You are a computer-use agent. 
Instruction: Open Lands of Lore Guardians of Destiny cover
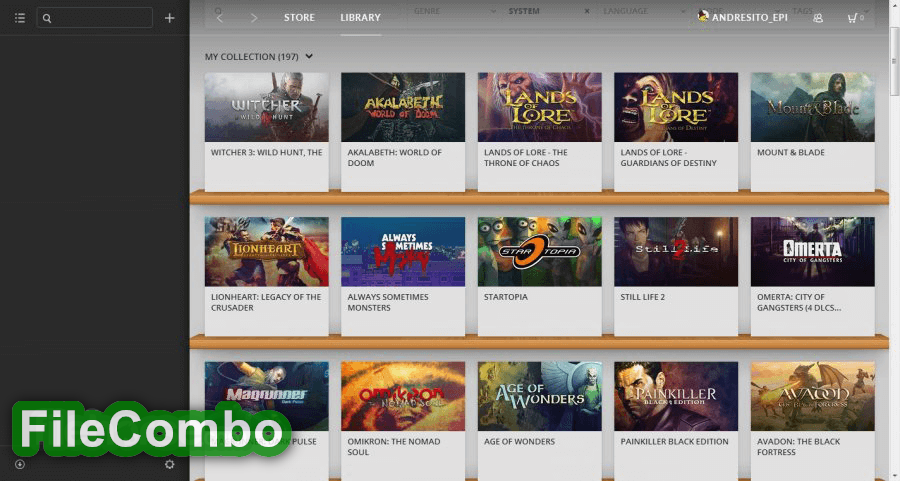(676, 107)
